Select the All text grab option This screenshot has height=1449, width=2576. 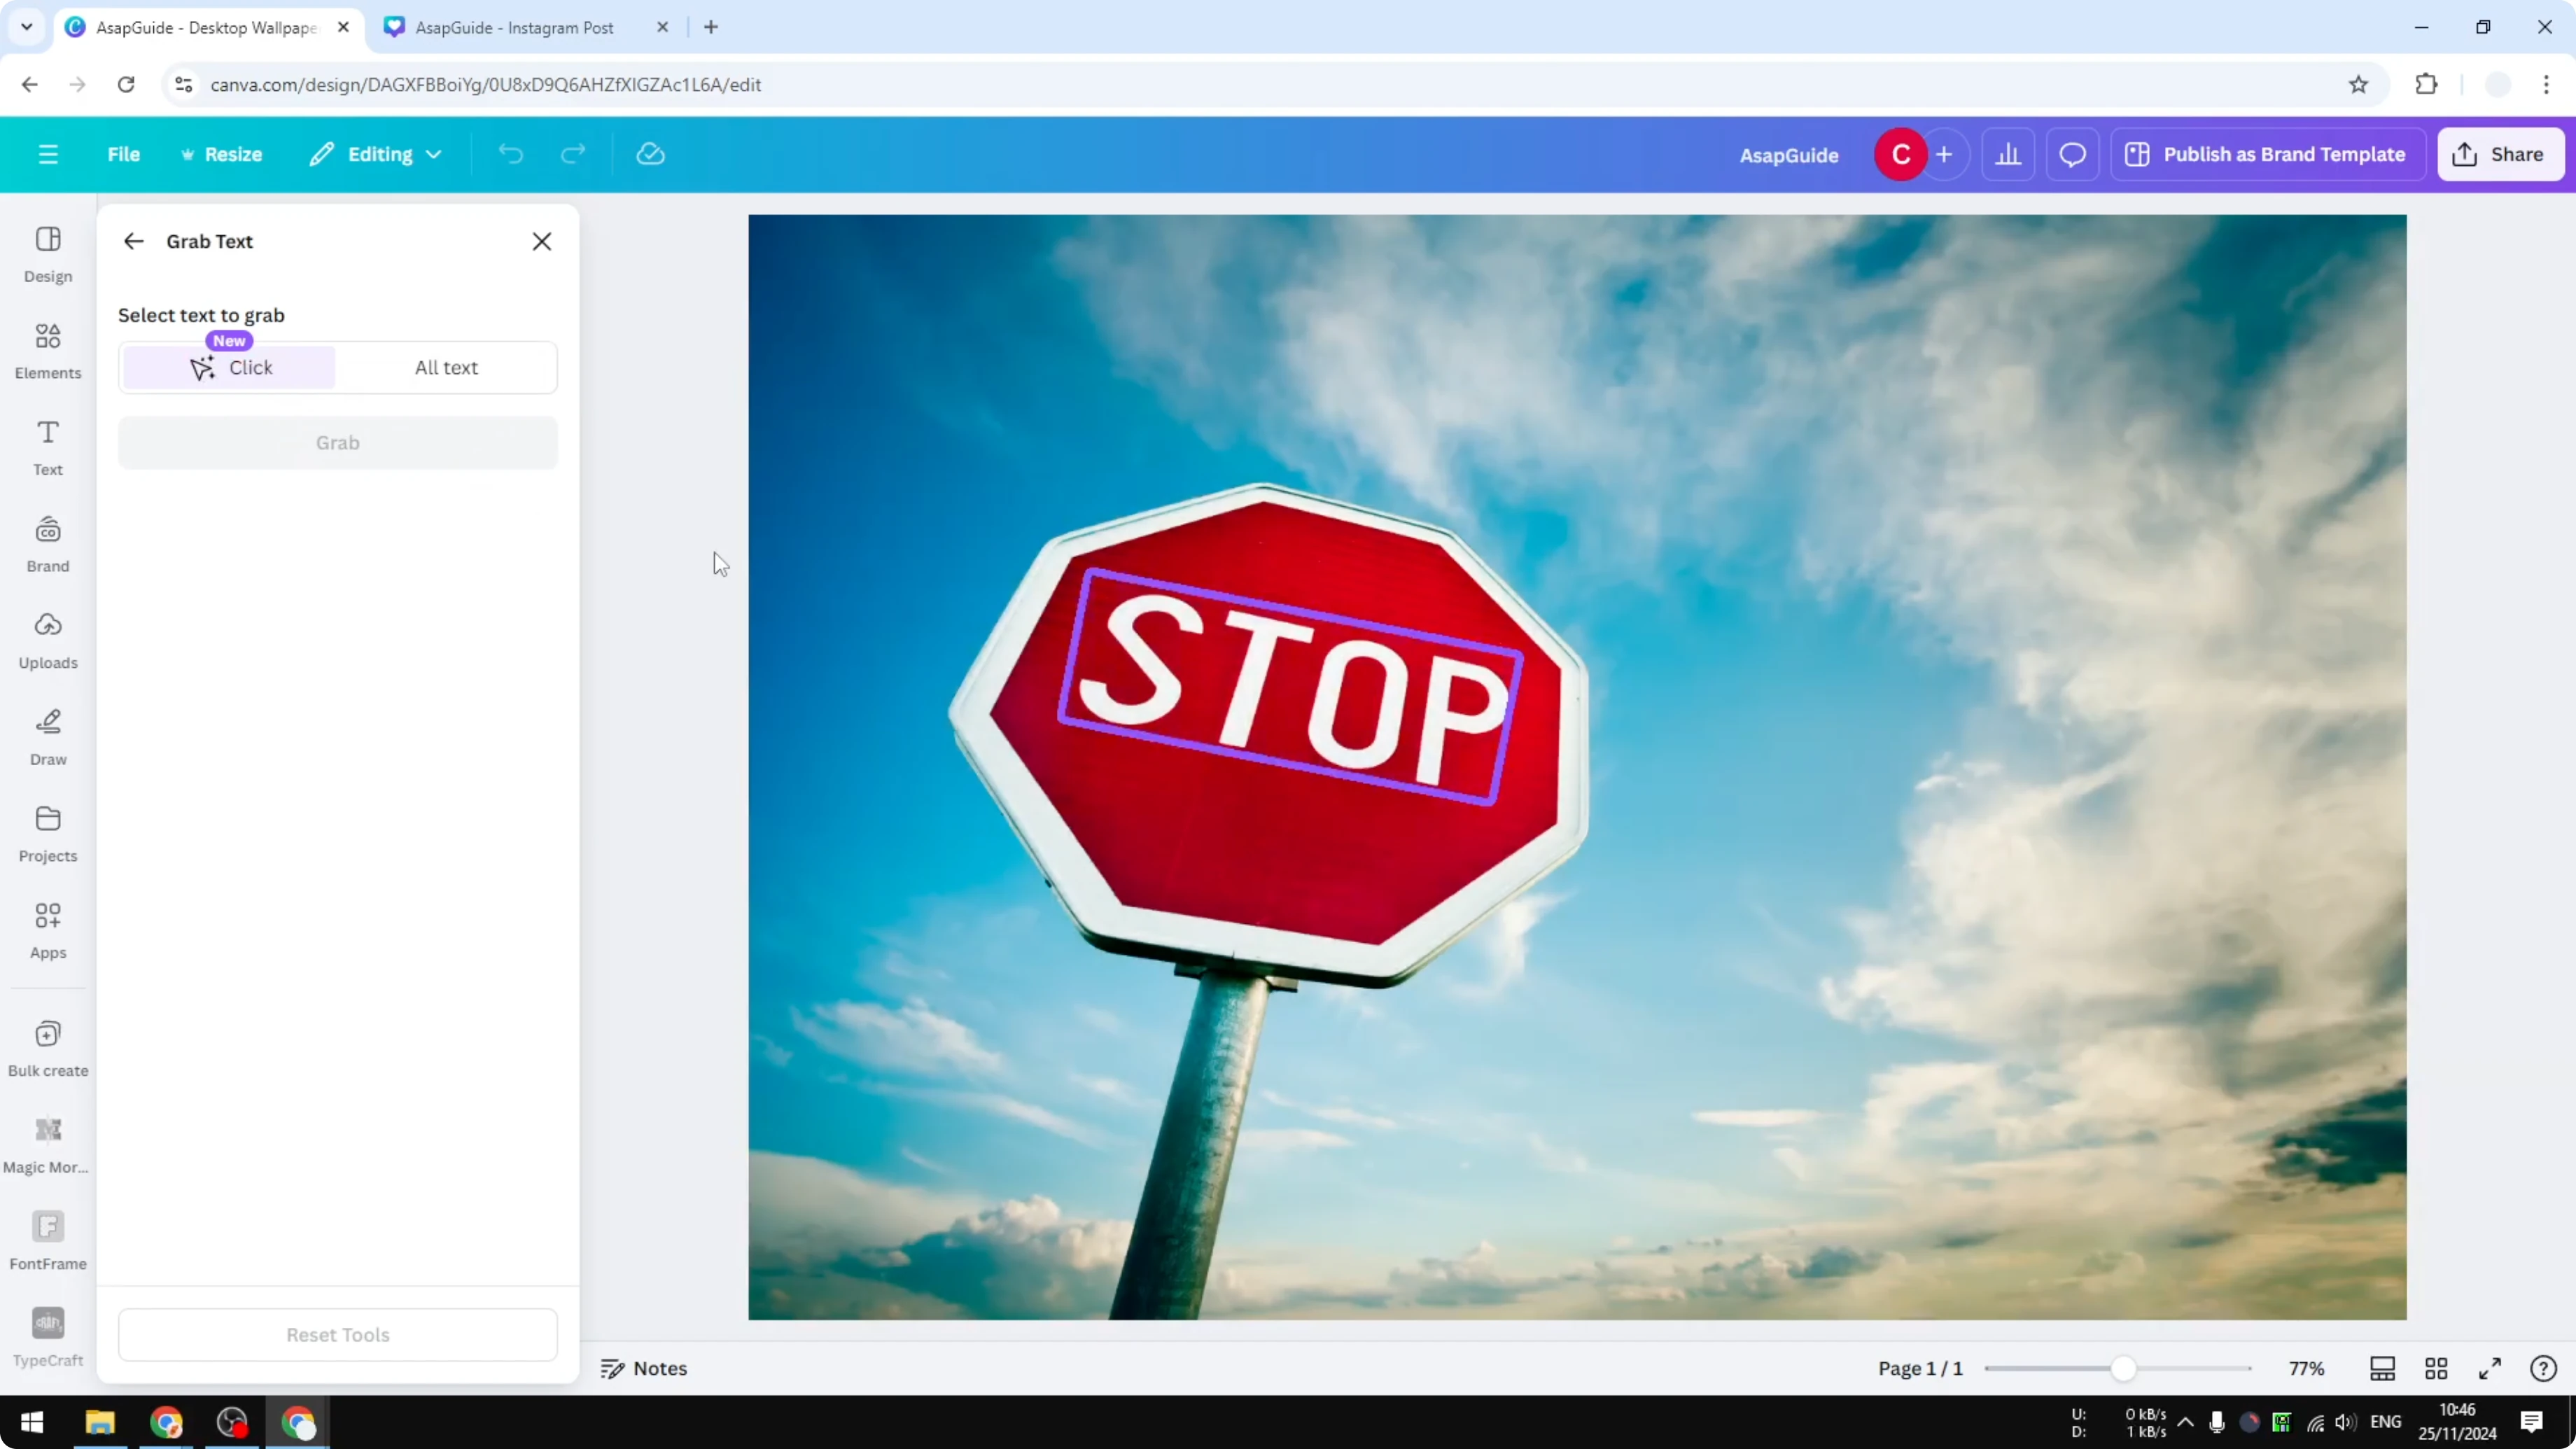[446, 367]
